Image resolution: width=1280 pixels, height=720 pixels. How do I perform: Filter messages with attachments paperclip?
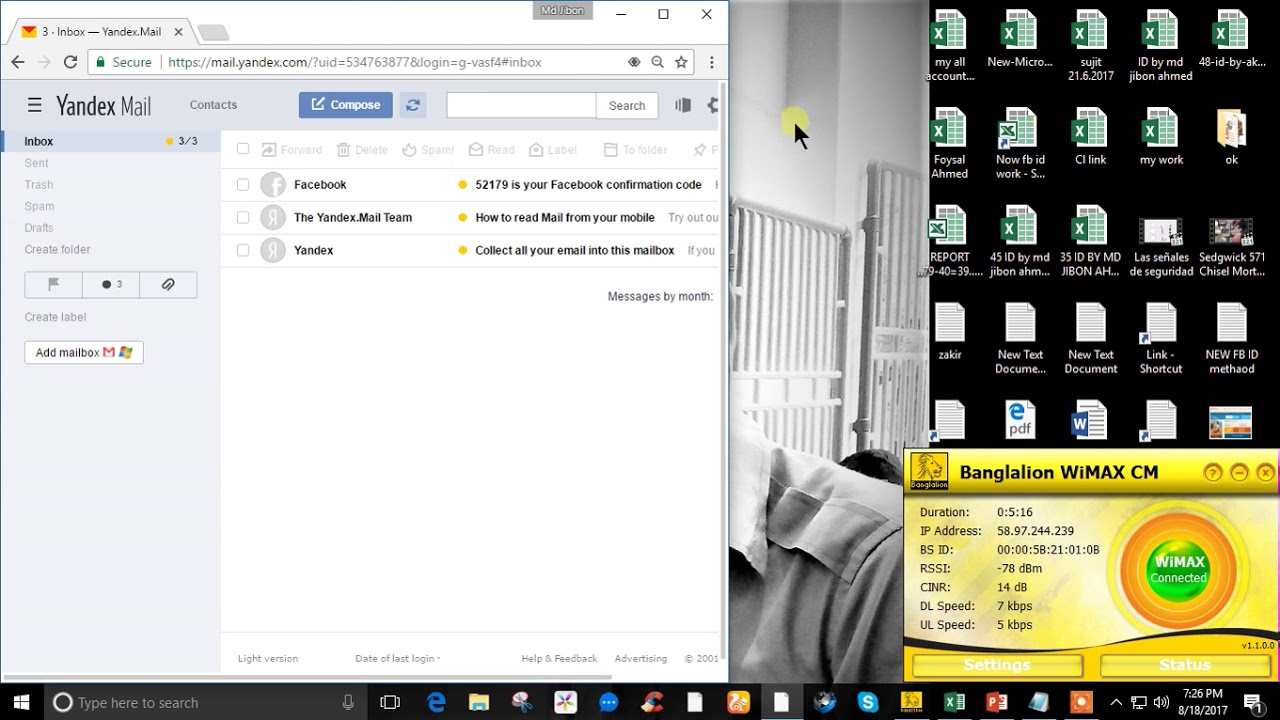coord(168,284)
